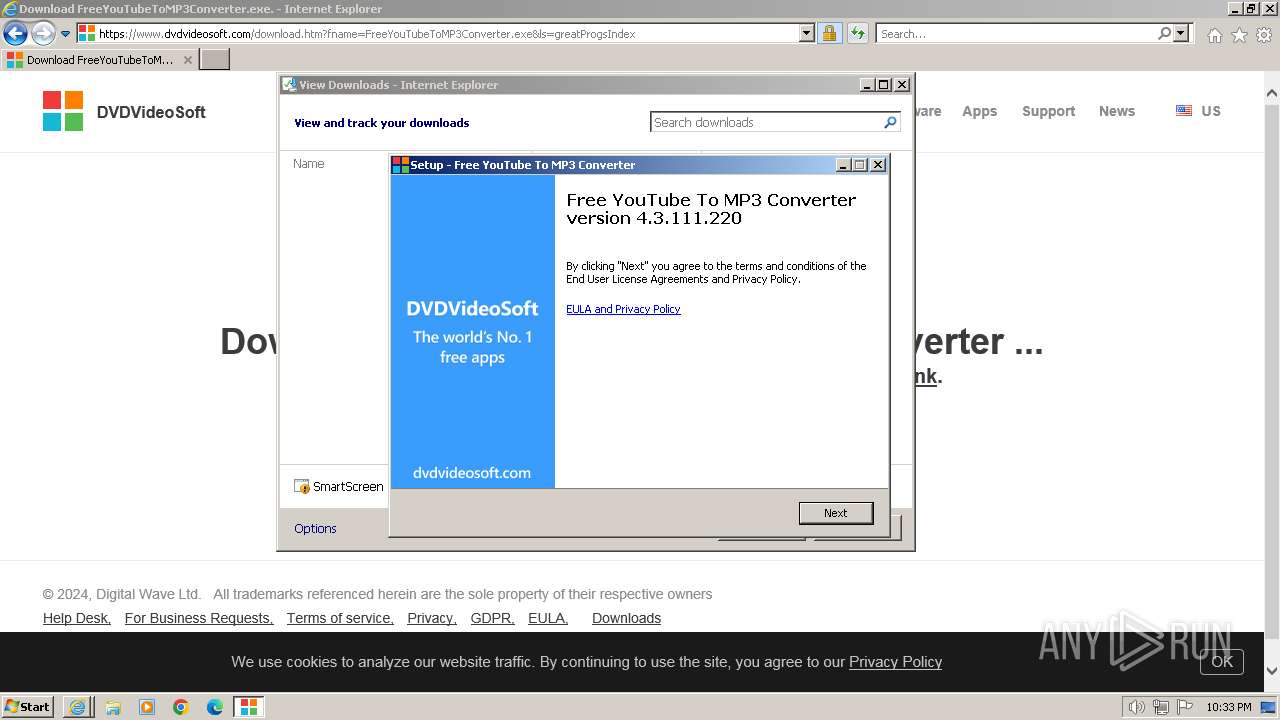Image resolution: width=1280 pixels, height=720 pixels.
Task: Open the IE Tools gear icon
Action: [x=1264, y=35]
